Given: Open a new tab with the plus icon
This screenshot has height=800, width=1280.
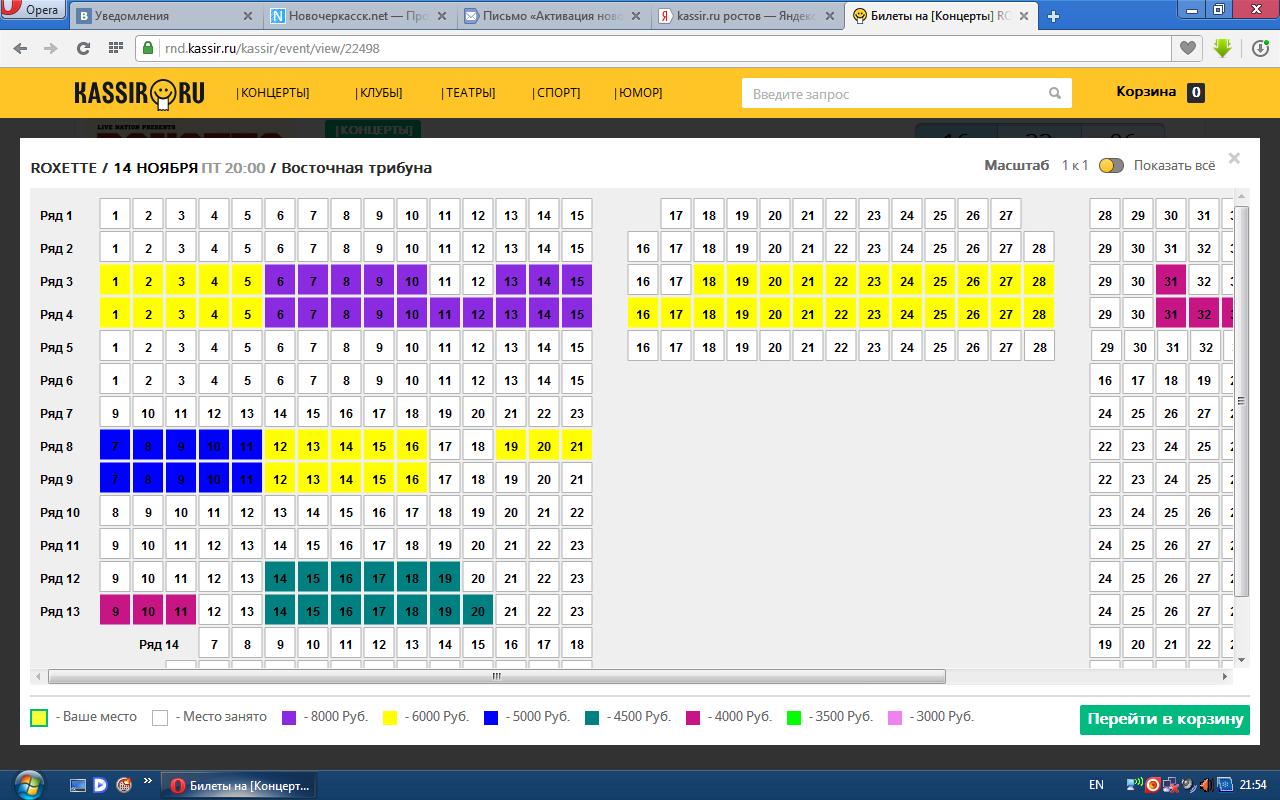Looking at the screenshot, I should pyautogui.click(x=1053, y=16).
